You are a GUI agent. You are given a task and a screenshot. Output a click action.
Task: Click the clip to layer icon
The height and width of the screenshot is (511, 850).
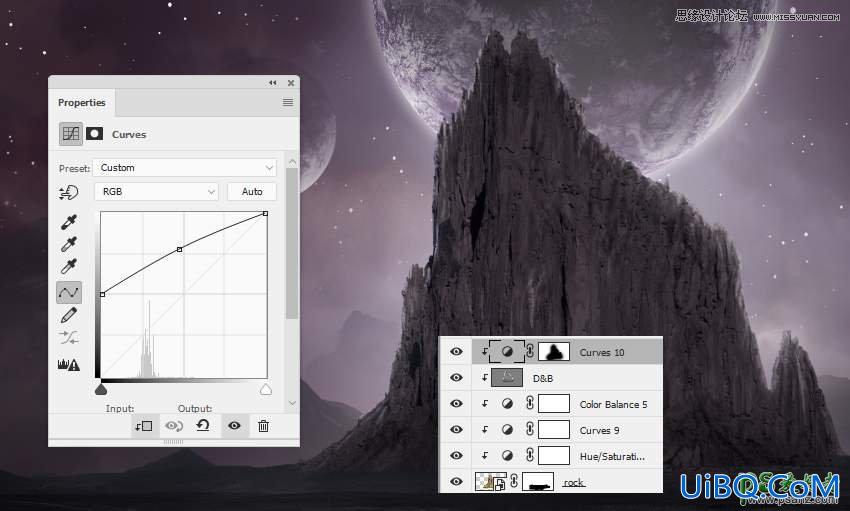click(144, 426)
